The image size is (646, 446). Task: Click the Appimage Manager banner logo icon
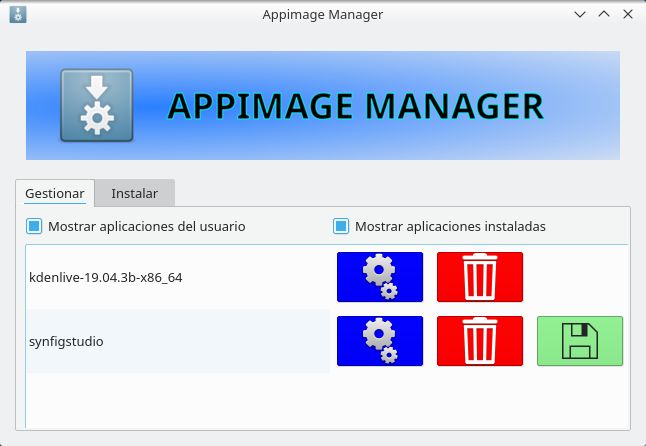pos(96,105)
